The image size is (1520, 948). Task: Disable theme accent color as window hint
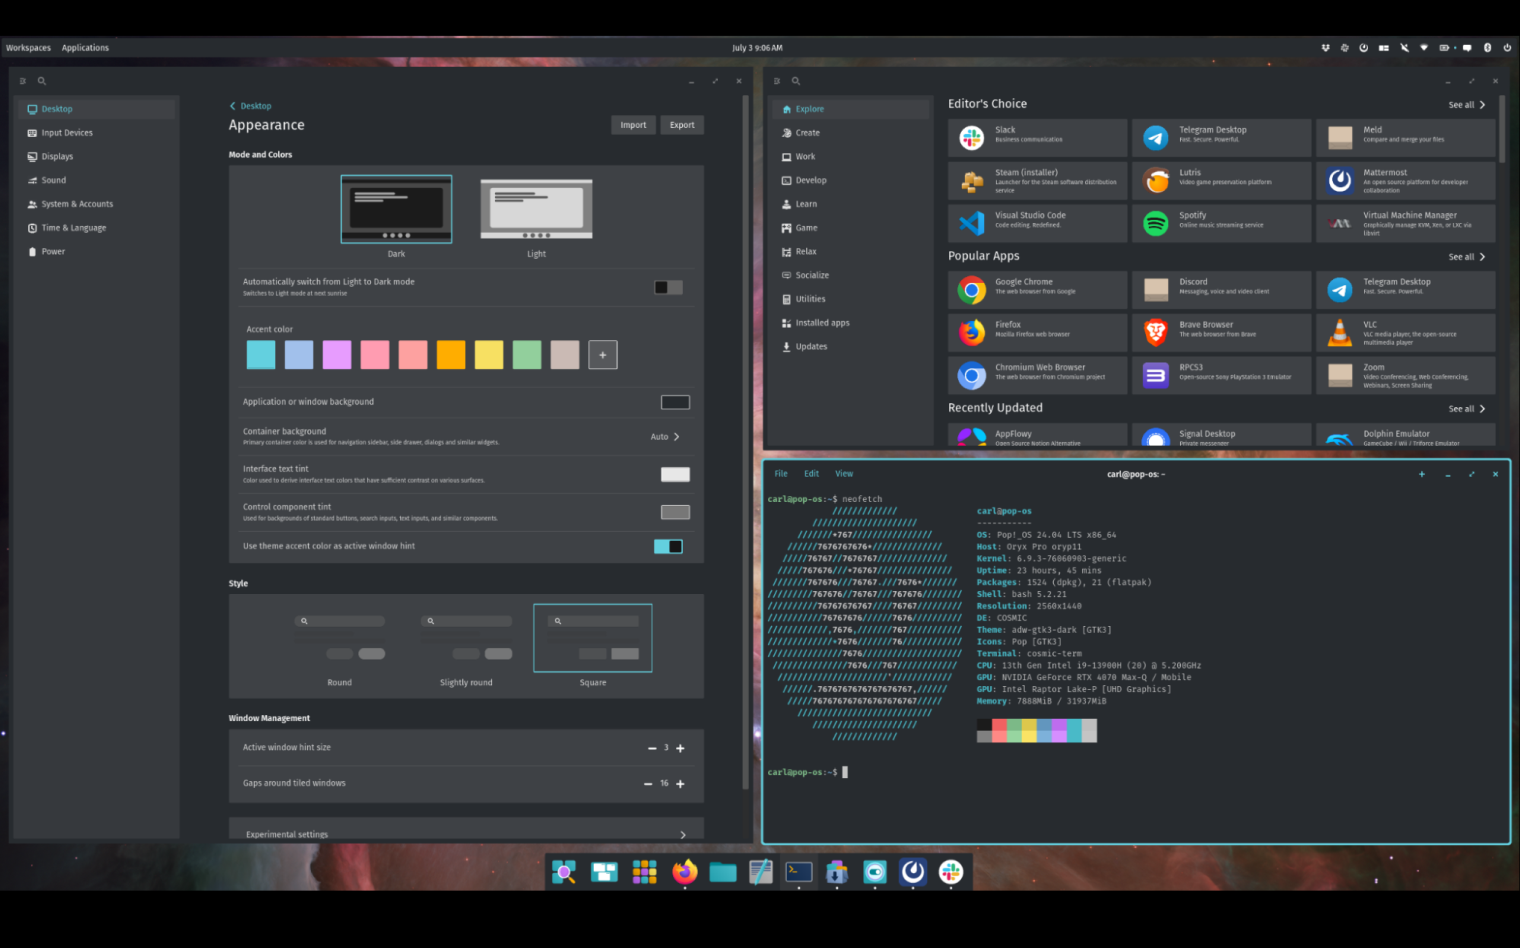(668, 546)
